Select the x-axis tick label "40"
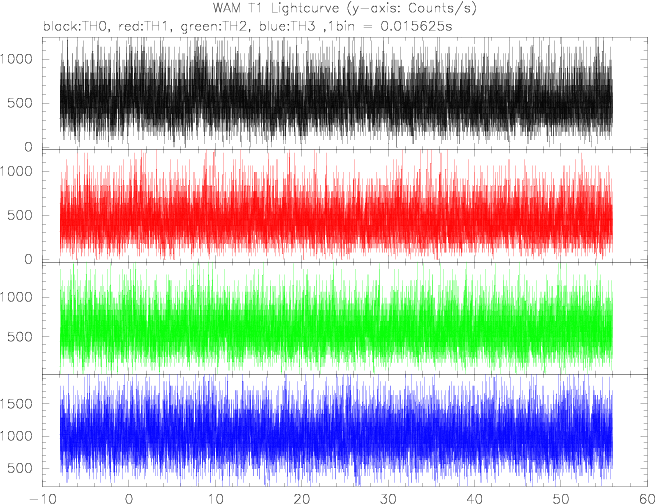The image size is (656, 504). 474,498
